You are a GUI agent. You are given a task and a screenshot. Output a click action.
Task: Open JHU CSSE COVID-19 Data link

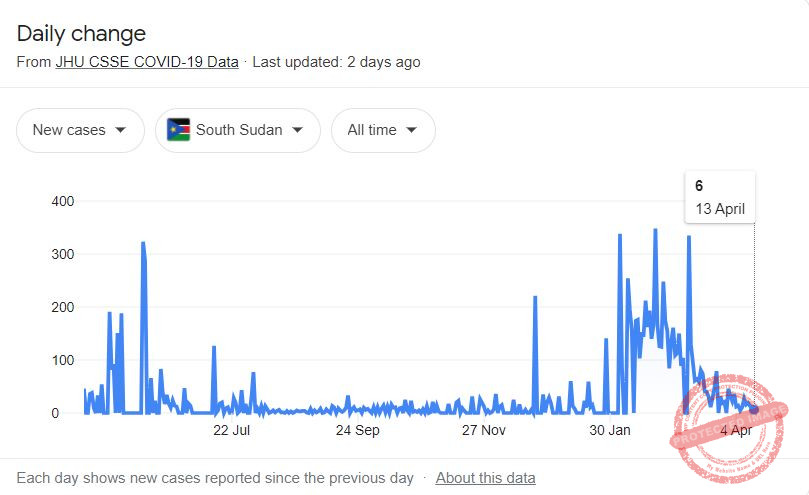click(x=147, y=62)
